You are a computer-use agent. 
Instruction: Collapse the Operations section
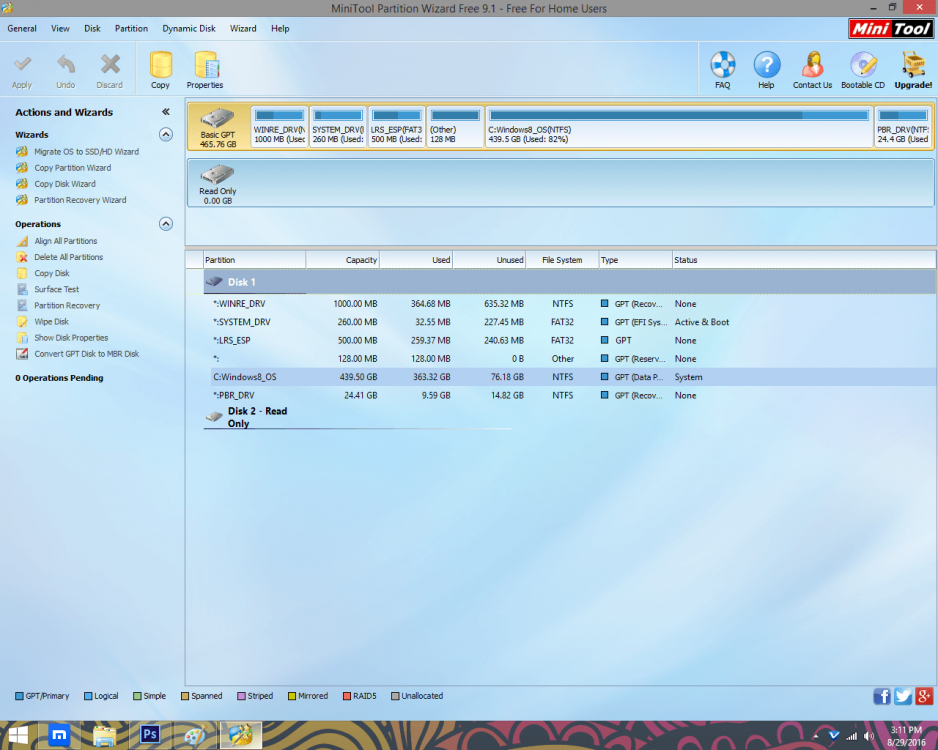coord(166,224)
